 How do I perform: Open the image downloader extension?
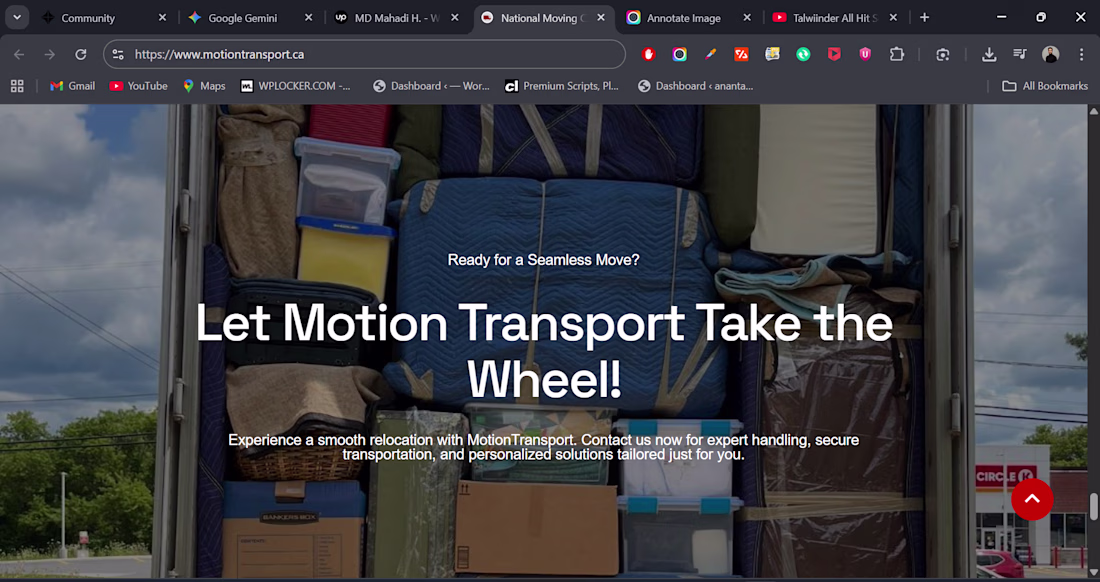coord(772,55)
